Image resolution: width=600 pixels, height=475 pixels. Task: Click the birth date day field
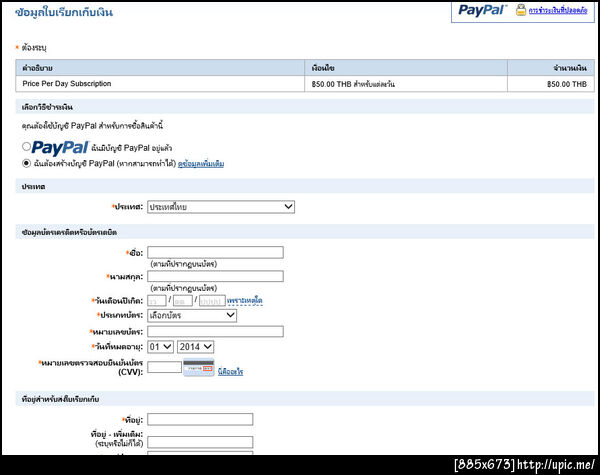(x=157, y=301)
